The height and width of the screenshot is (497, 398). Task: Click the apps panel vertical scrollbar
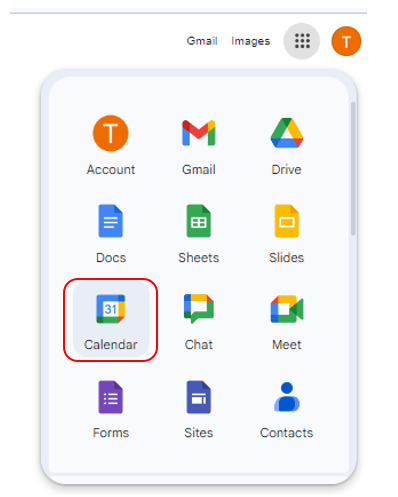(x=353, y=169)
